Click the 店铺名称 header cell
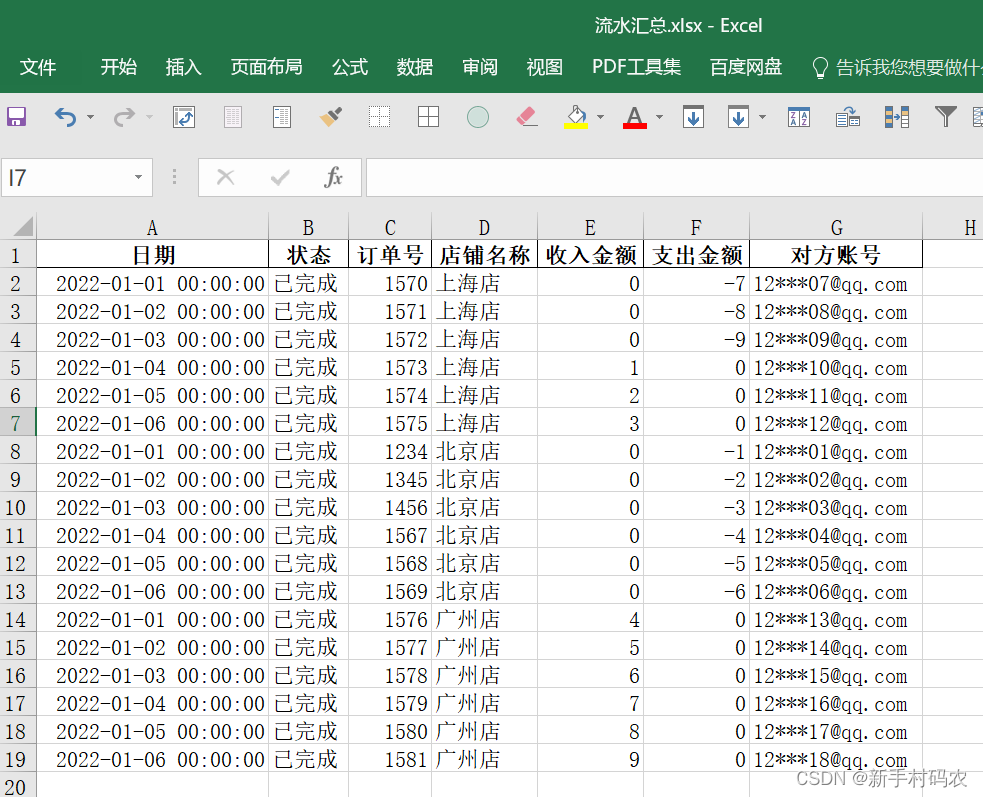Screen dimensions: 983x797 (484, 255)
